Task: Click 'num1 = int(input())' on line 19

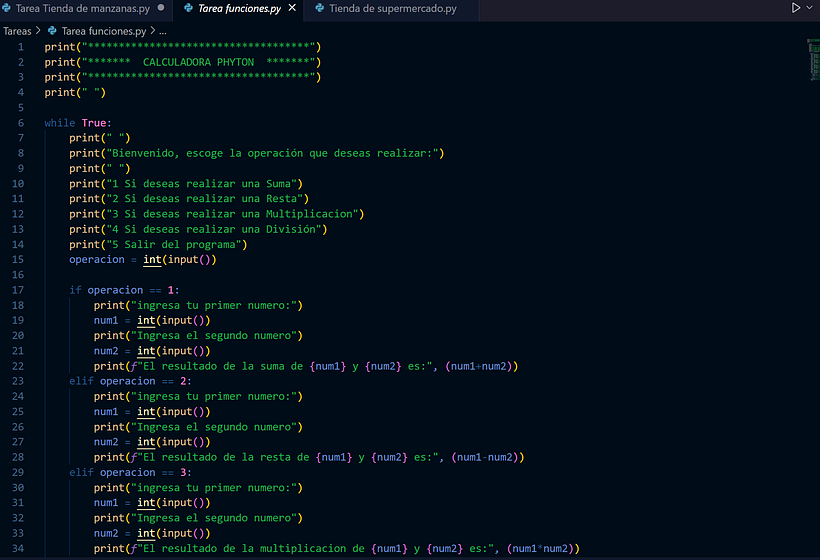Action: pyautogui.click(x=152, y=320)
